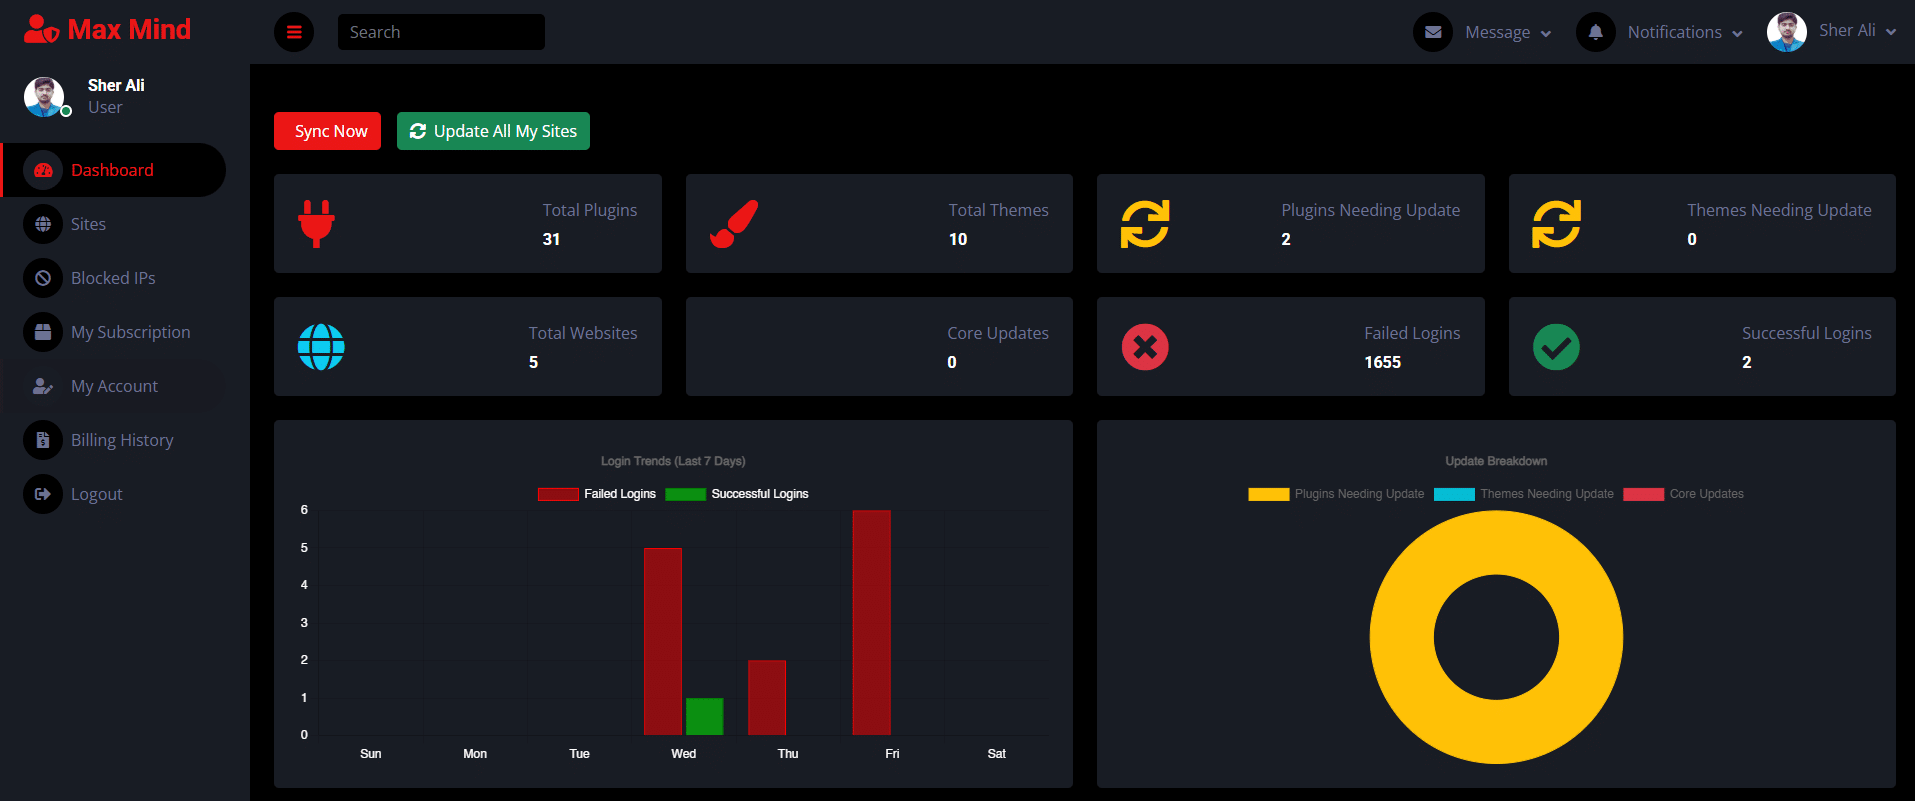
Task: Click the Sync Now button
Action: (x=327, y=131)
